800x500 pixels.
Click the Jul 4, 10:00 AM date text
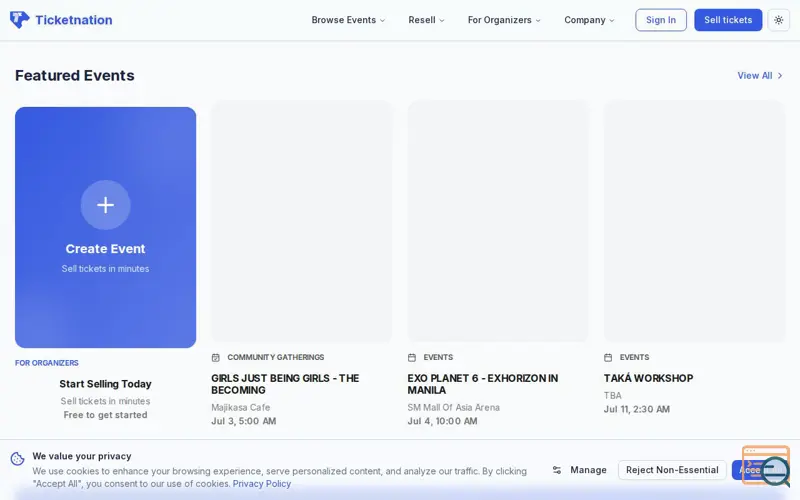[442, 421]
